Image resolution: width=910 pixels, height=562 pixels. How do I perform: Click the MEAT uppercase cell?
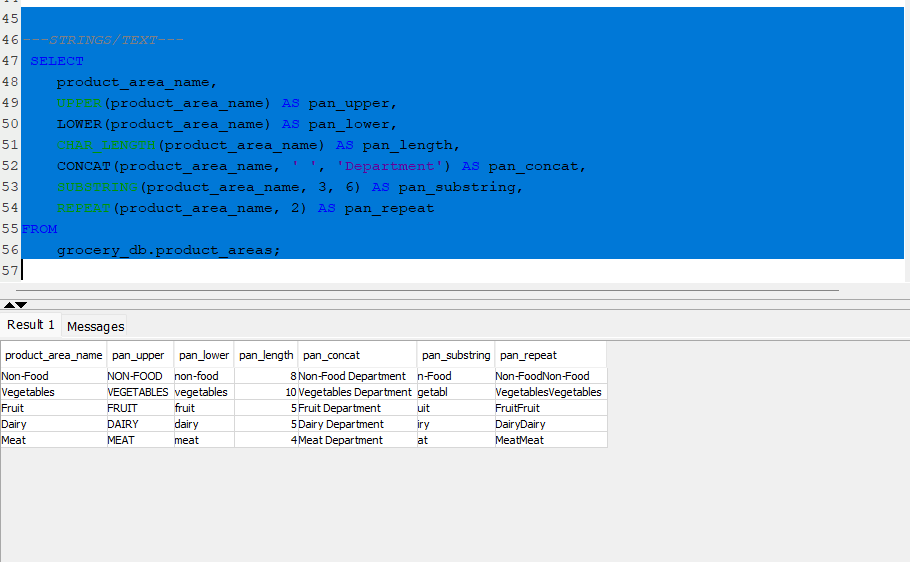(140, 440)
